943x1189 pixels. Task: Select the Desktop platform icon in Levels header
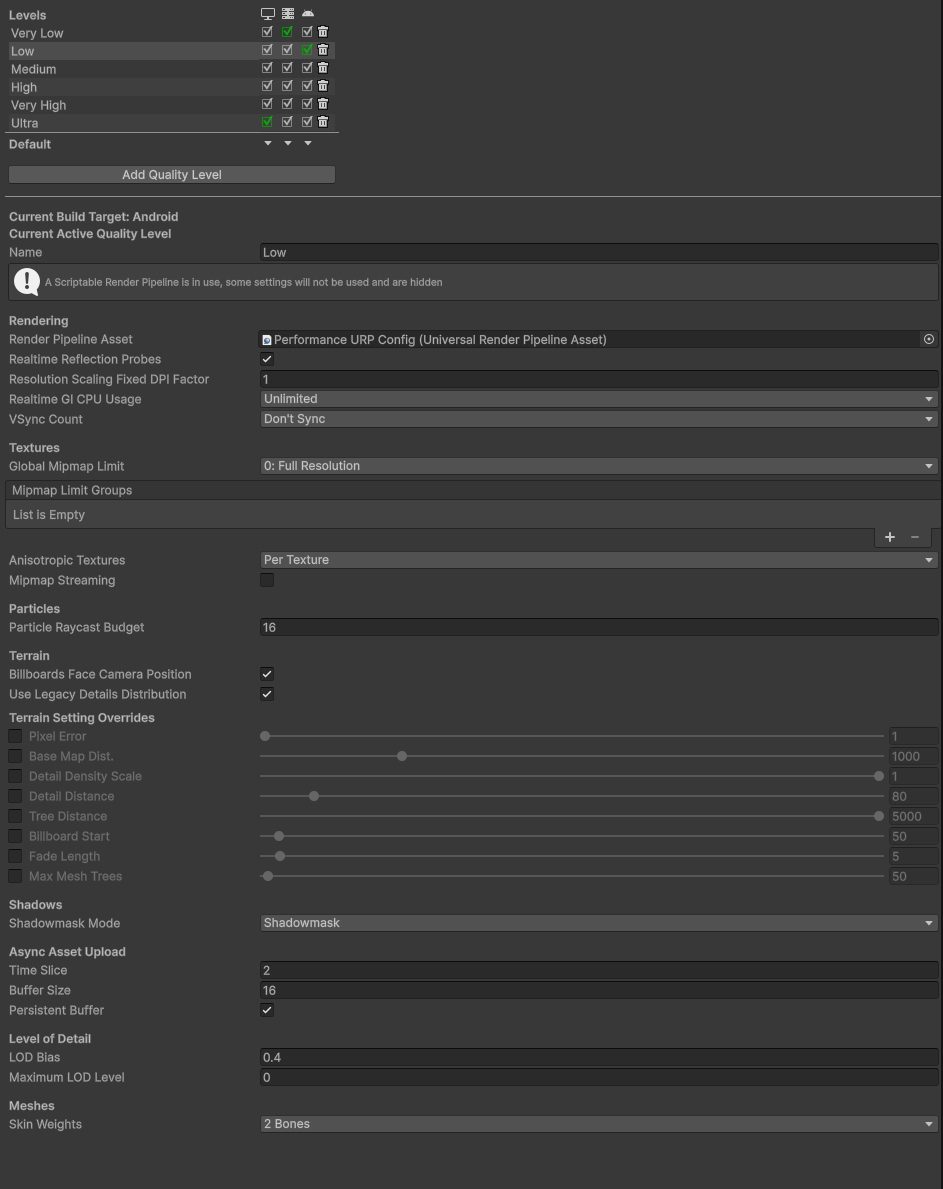(267, 13)
